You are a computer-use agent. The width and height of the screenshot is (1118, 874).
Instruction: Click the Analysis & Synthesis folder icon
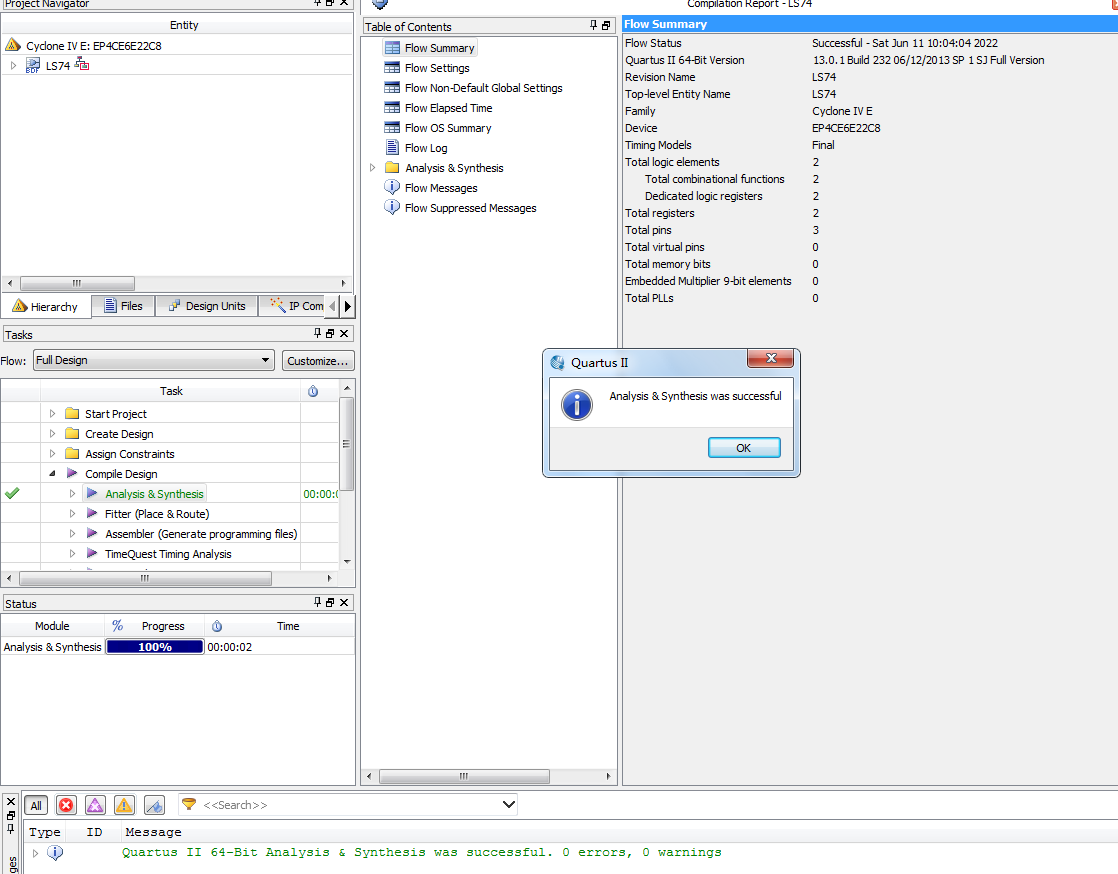coord(392,168)
